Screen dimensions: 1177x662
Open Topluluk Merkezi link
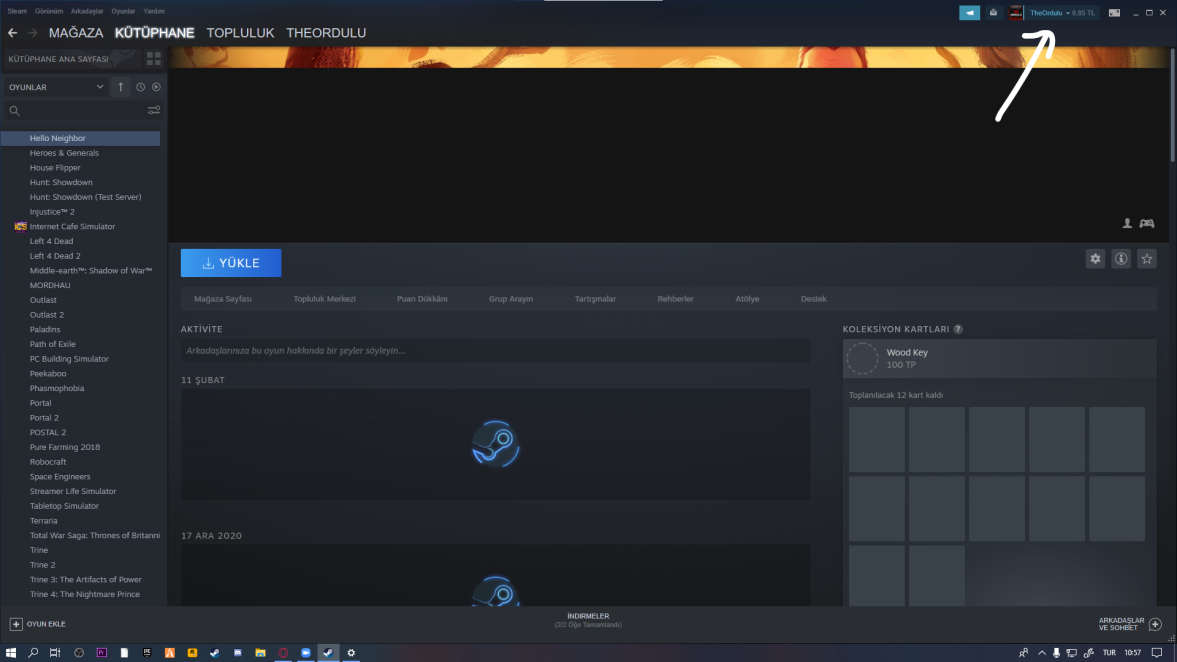click(324, 299)
